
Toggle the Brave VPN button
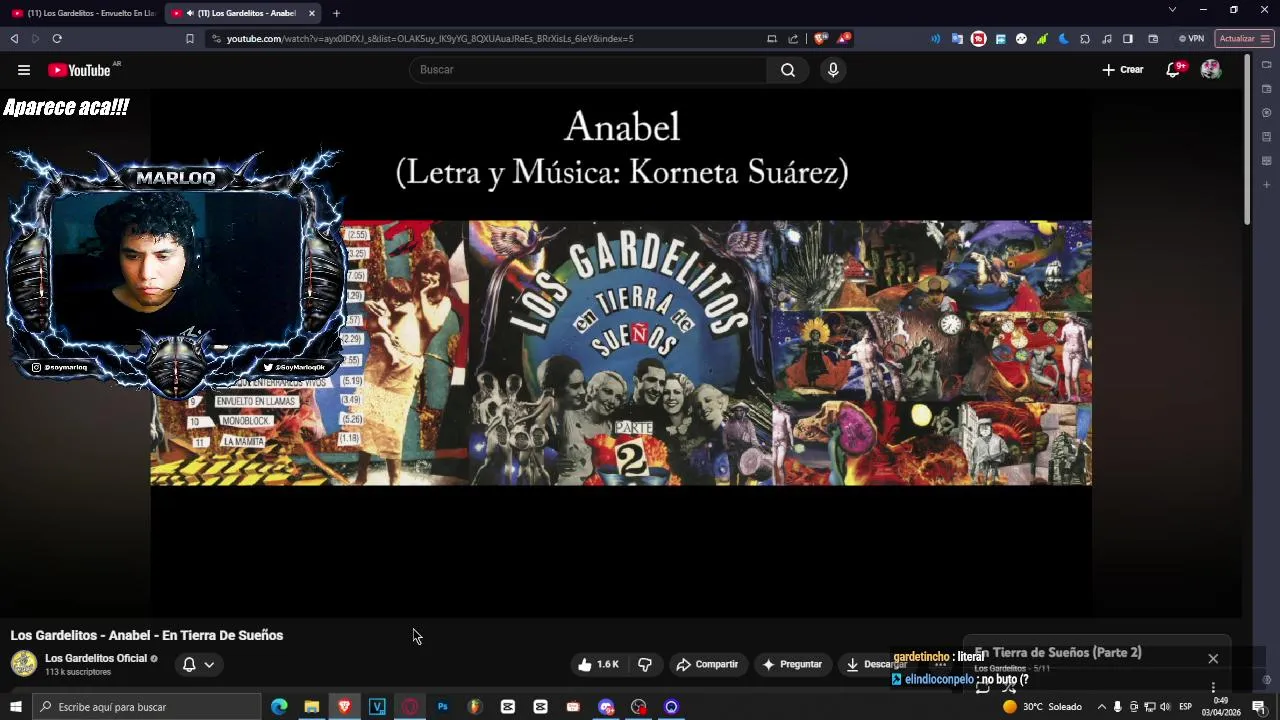1191,39
